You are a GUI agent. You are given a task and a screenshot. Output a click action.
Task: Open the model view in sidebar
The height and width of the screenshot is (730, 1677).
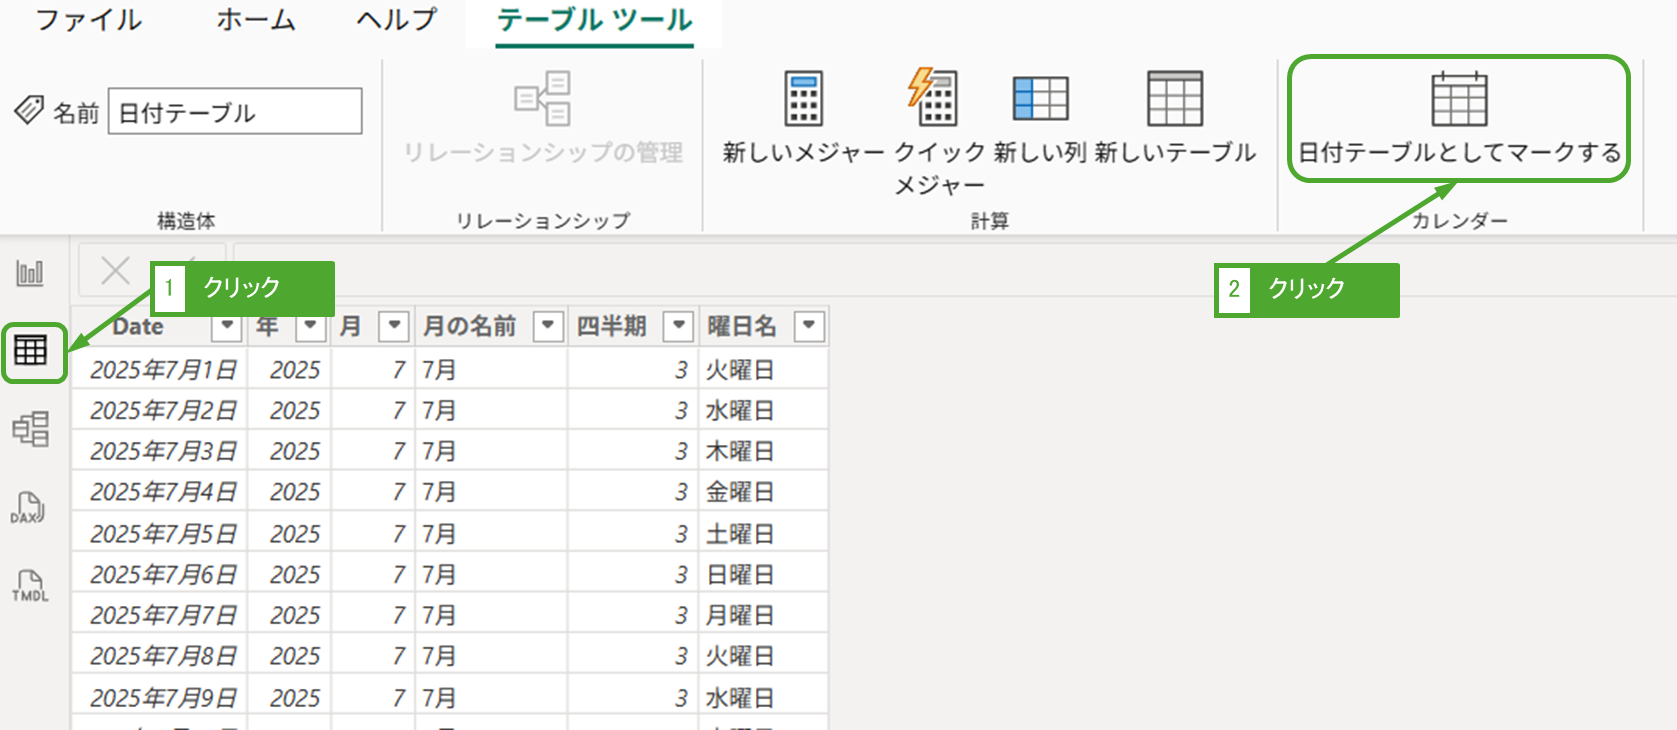tap(31, 429)
